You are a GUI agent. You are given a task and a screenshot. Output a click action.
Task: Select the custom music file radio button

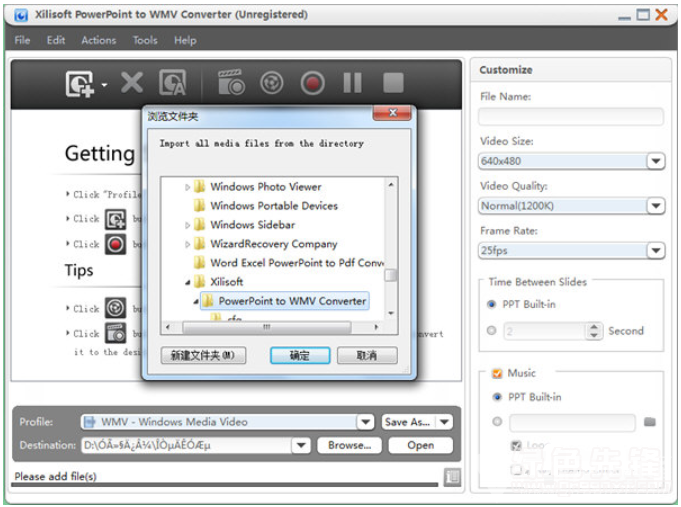(497, 421)
